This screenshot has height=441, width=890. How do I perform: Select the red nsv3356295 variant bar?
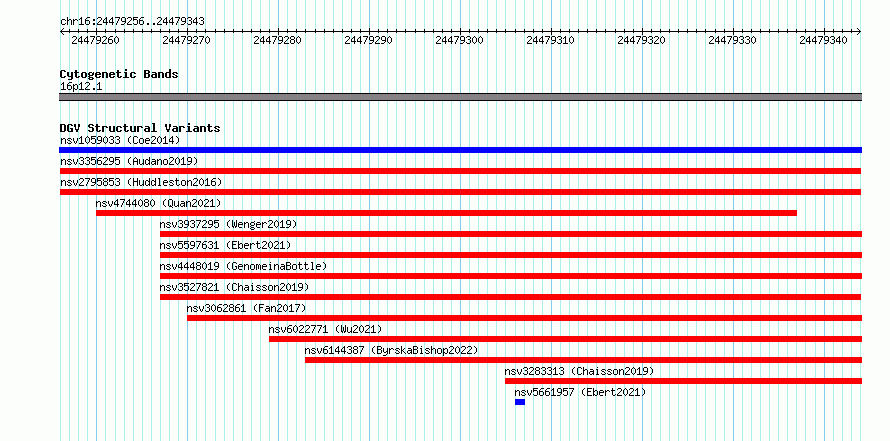(x=460, y=171)
